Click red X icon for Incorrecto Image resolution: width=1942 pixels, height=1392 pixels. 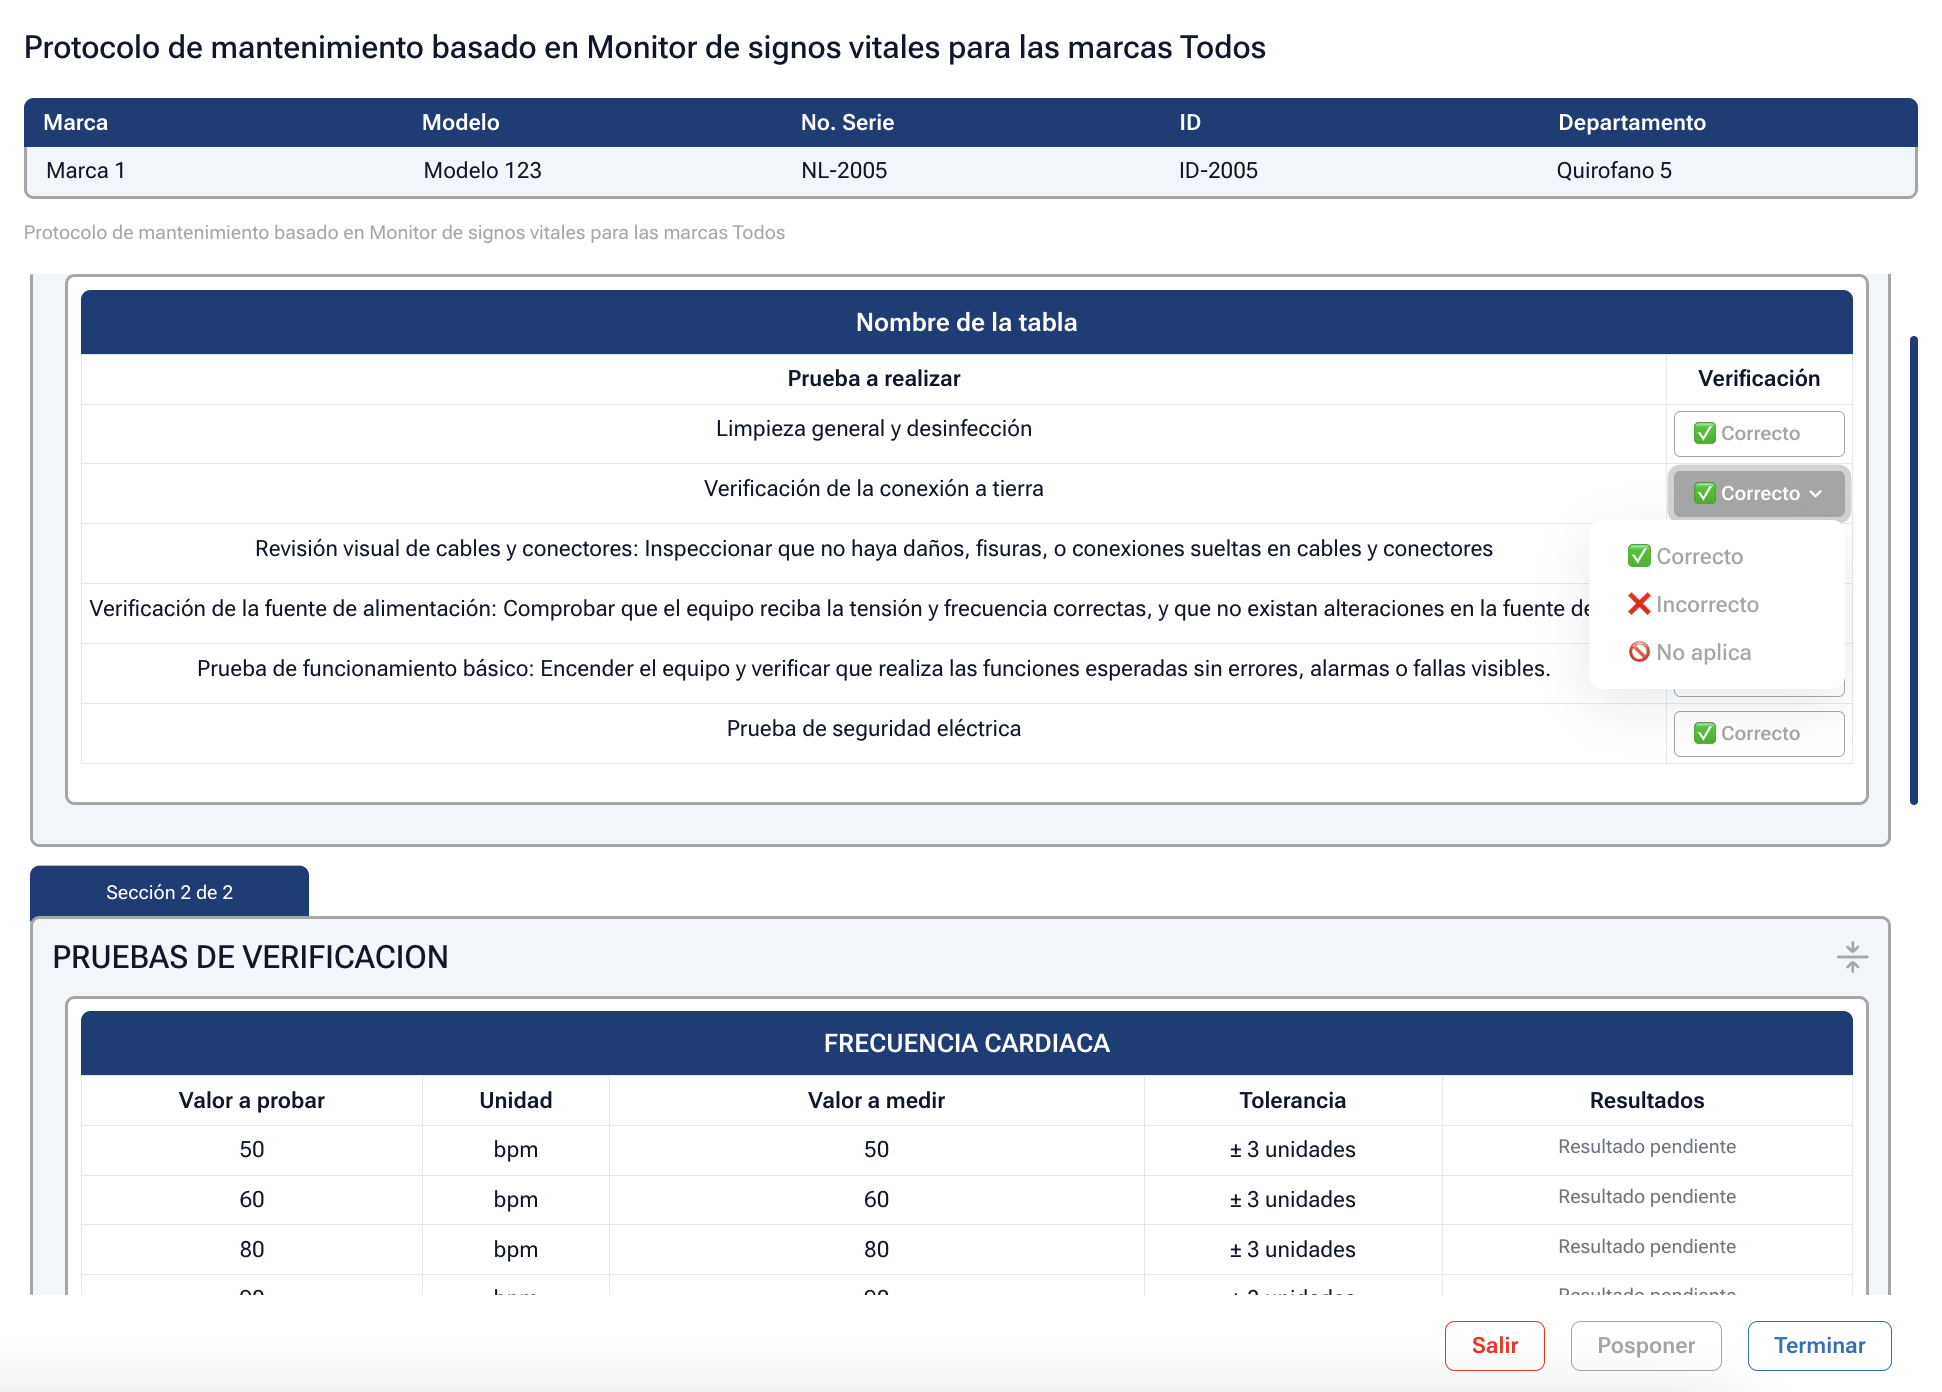click(x=1639, y=604)
